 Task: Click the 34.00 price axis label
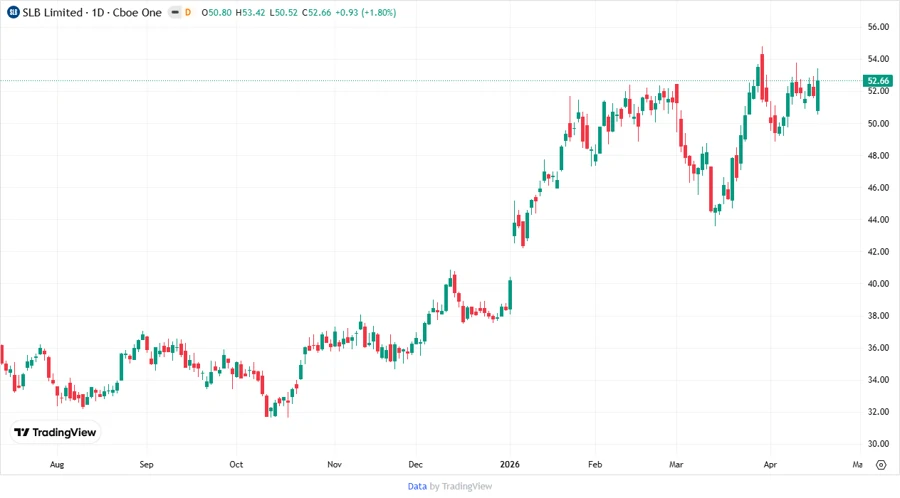pyautogui.click(x=878, y=380)
